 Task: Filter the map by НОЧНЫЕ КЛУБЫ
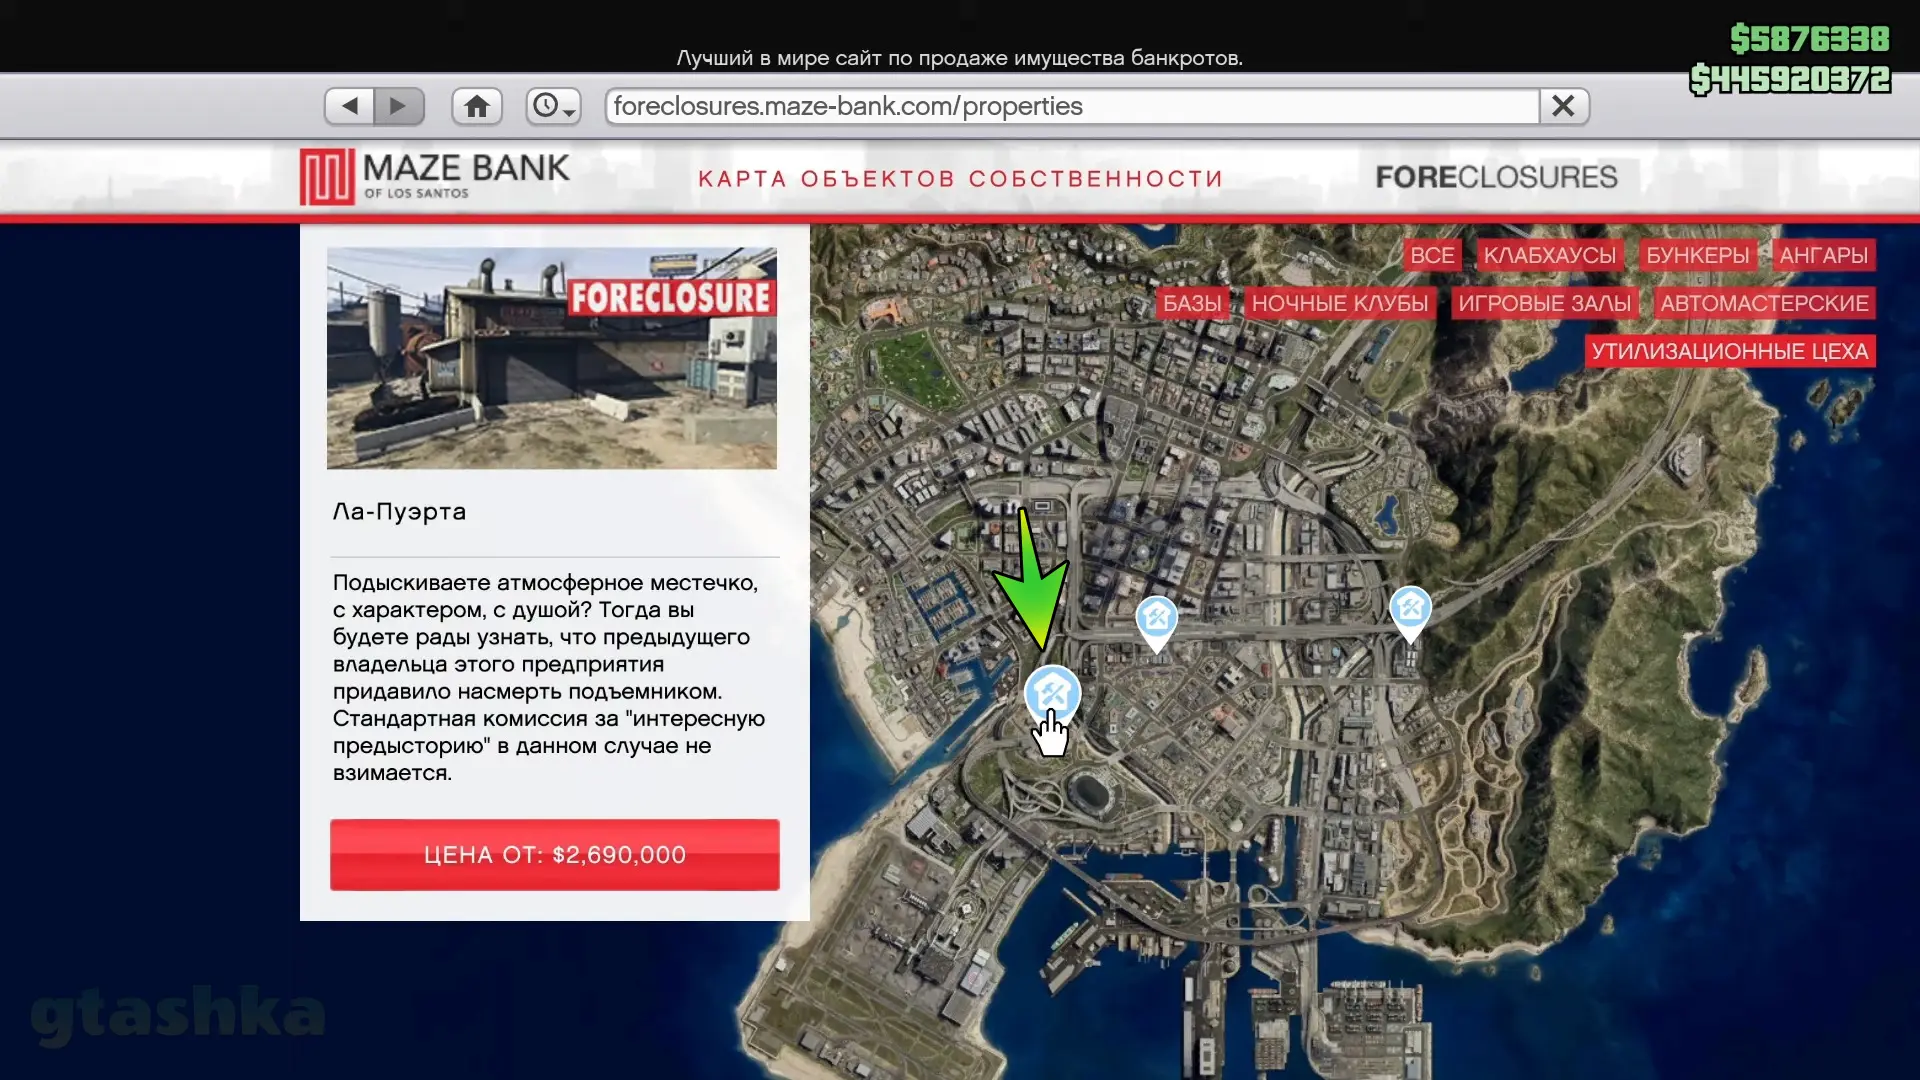[1340, 303]
